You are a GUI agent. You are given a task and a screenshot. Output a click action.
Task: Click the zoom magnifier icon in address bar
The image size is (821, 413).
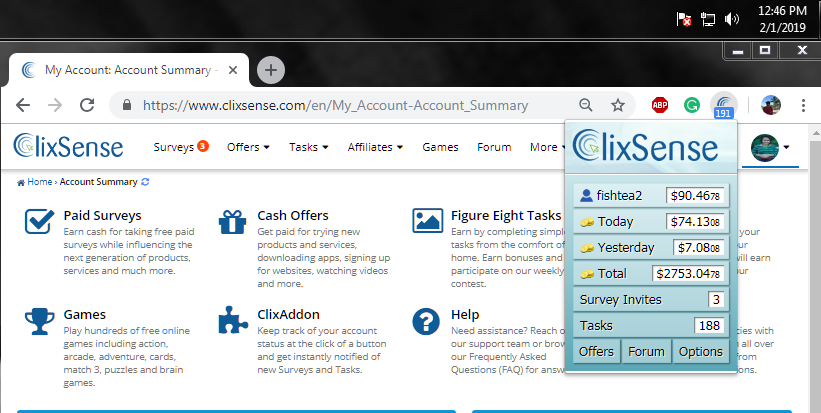pos(585,105)
